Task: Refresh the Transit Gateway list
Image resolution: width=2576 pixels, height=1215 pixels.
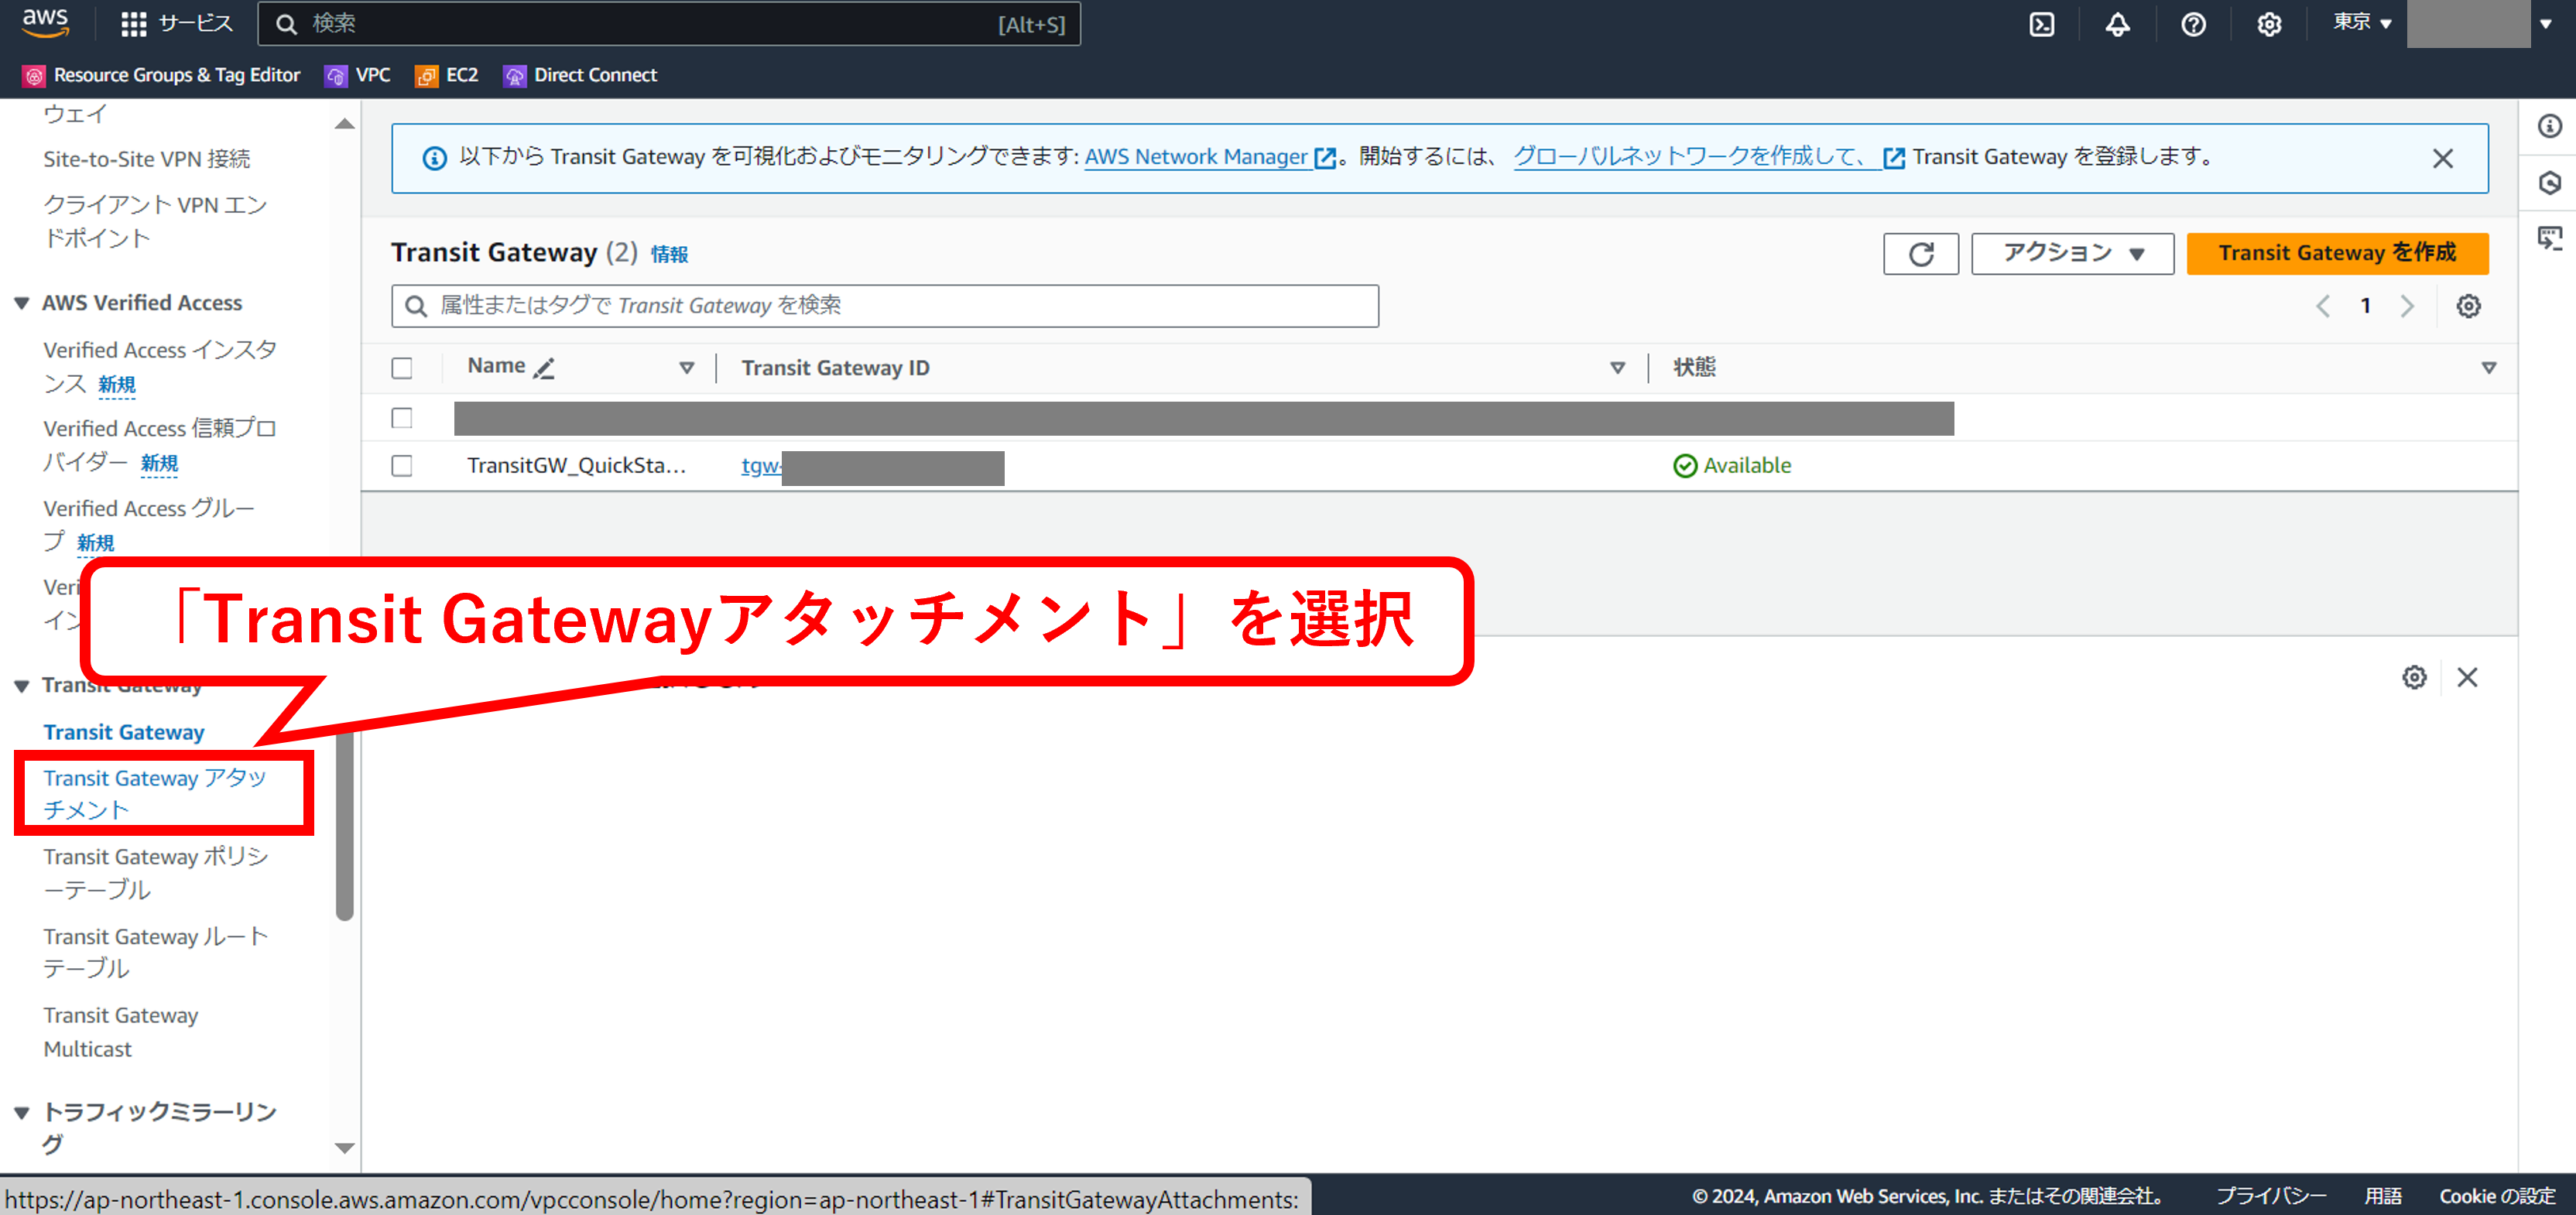Action: click(x=1920, y=253)
